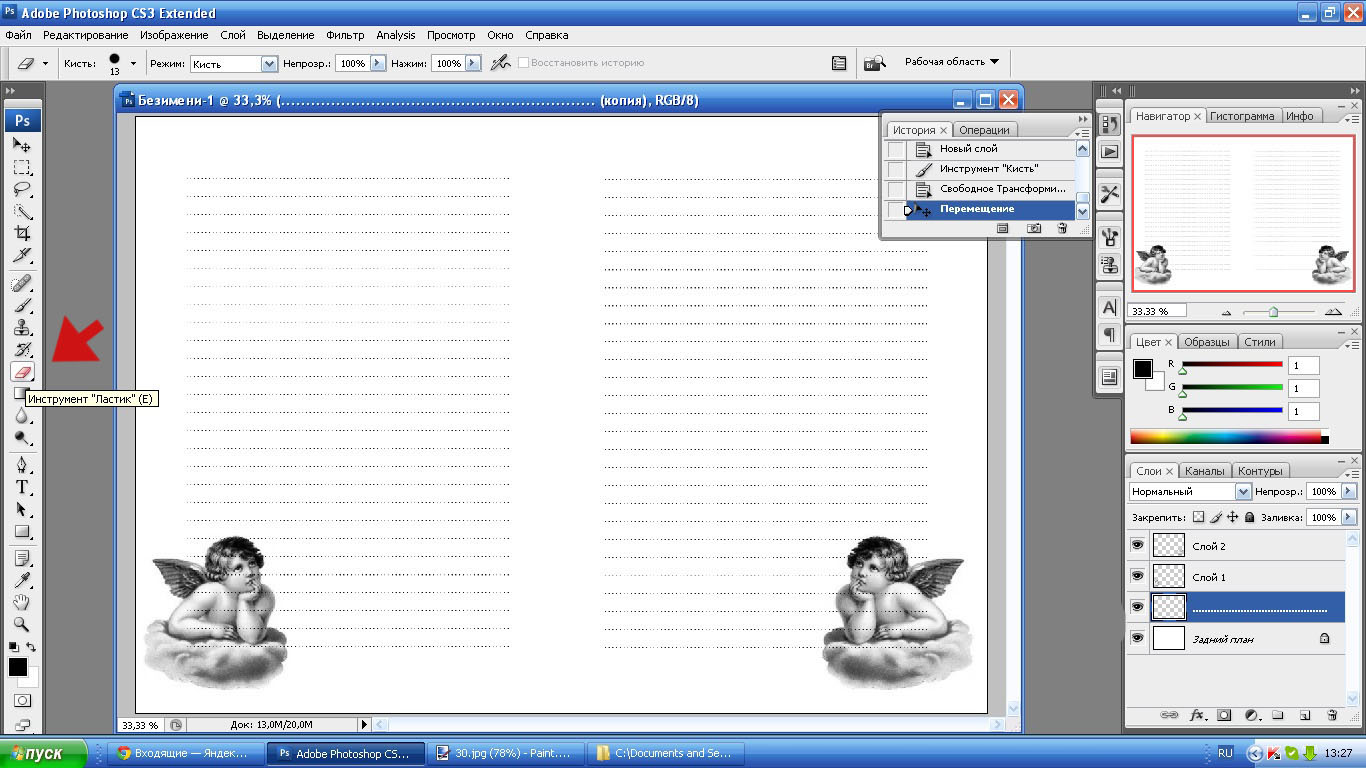1366x768 pixels.
Task: Open the Character panel from the dock
Action: pyautogui.click(x=1109, y=308)
